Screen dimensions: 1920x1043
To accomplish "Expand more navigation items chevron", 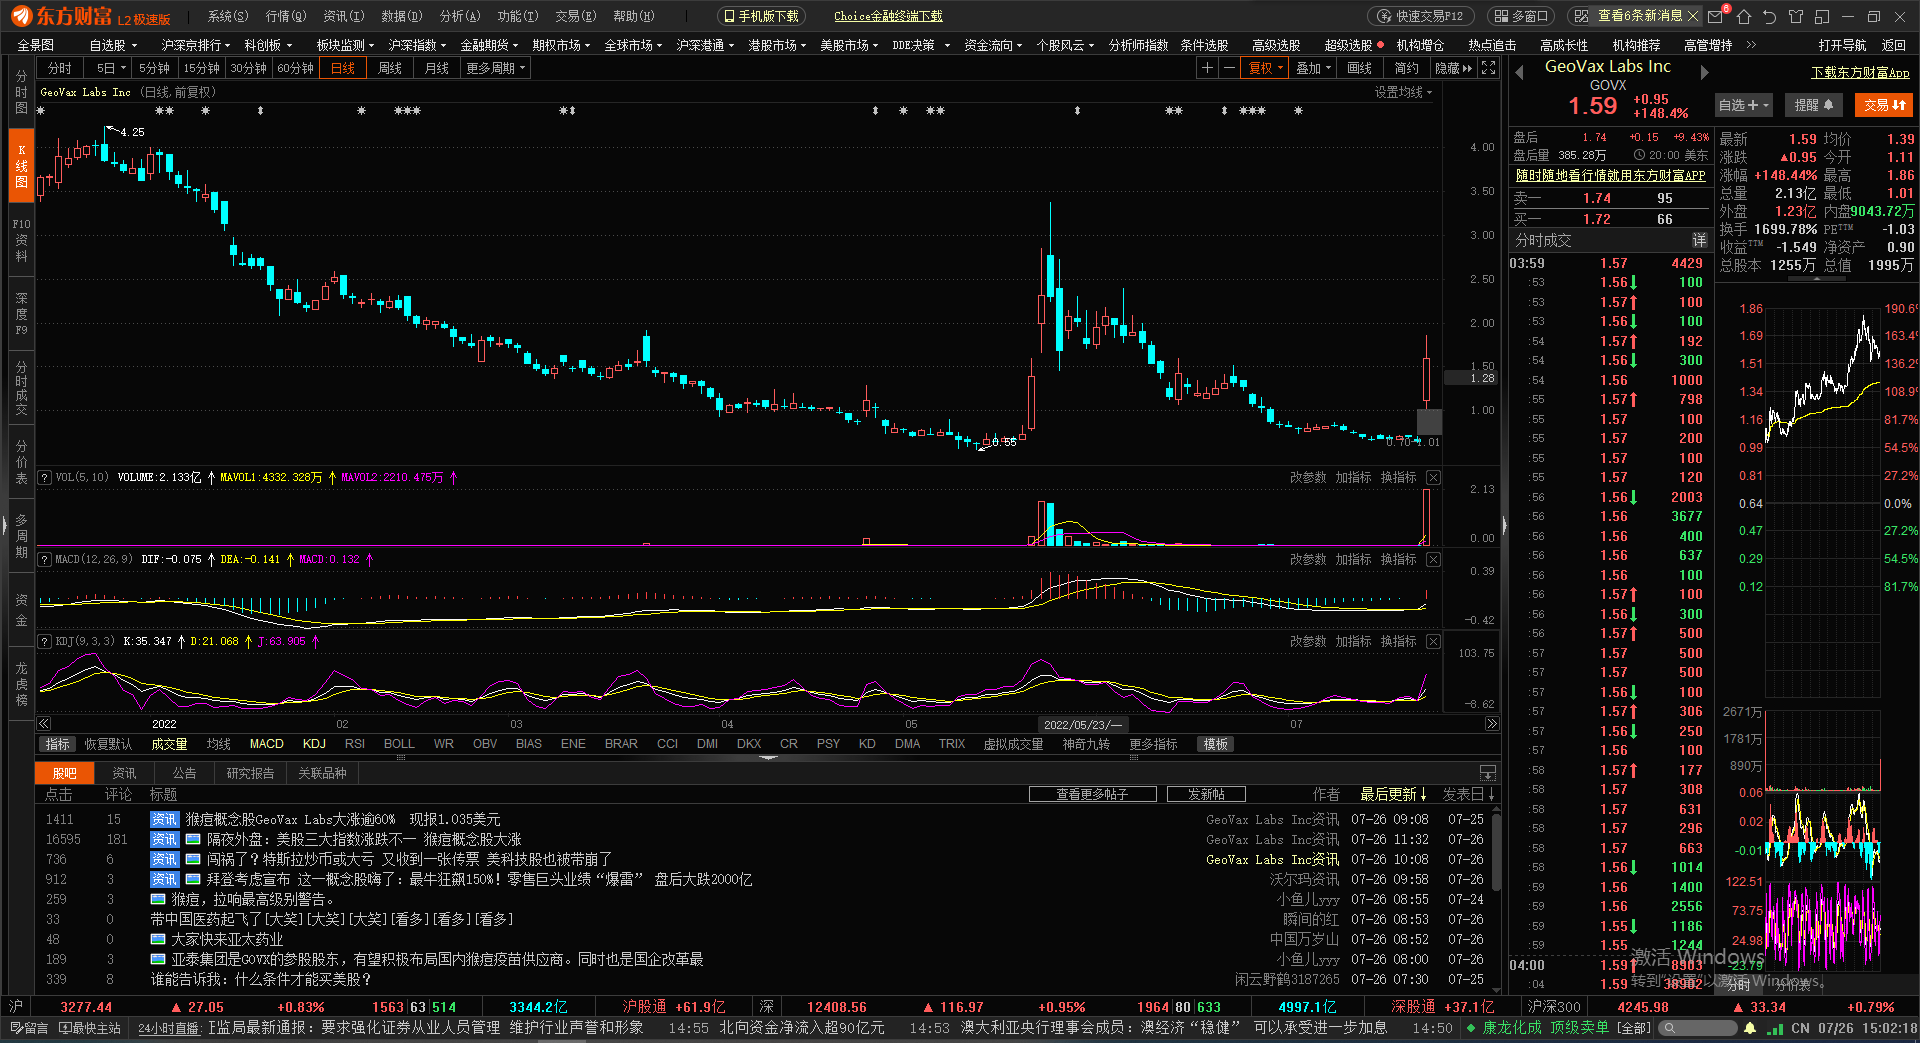I will (1751, 45).
